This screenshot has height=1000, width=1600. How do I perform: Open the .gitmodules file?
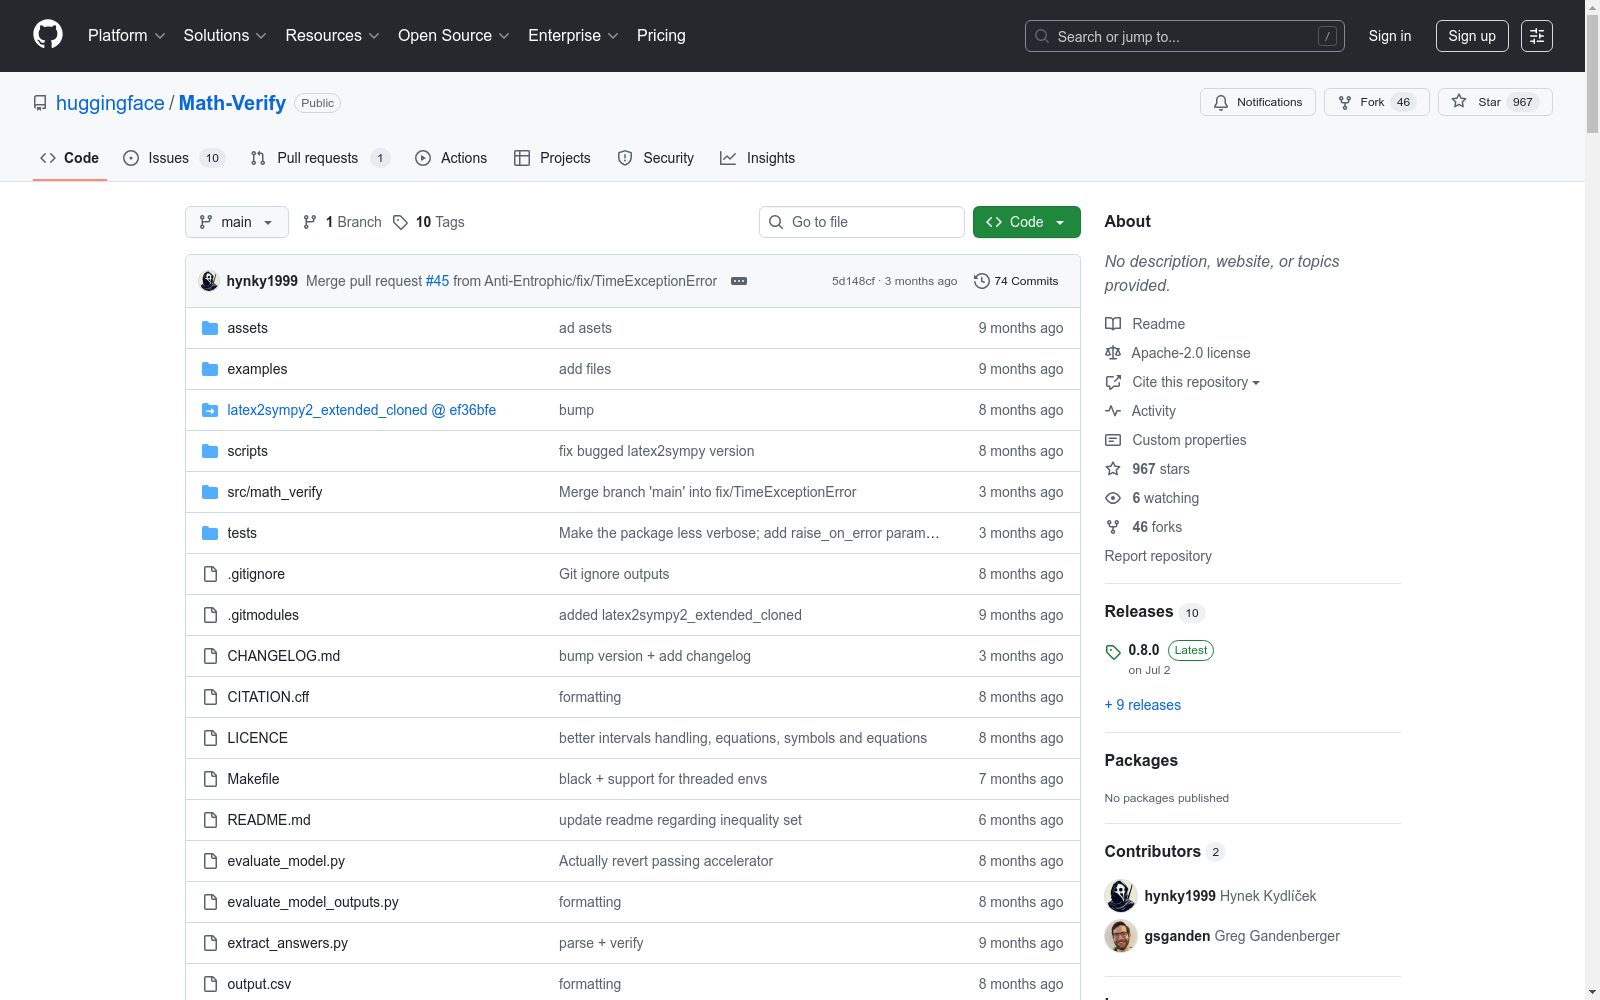263,615
